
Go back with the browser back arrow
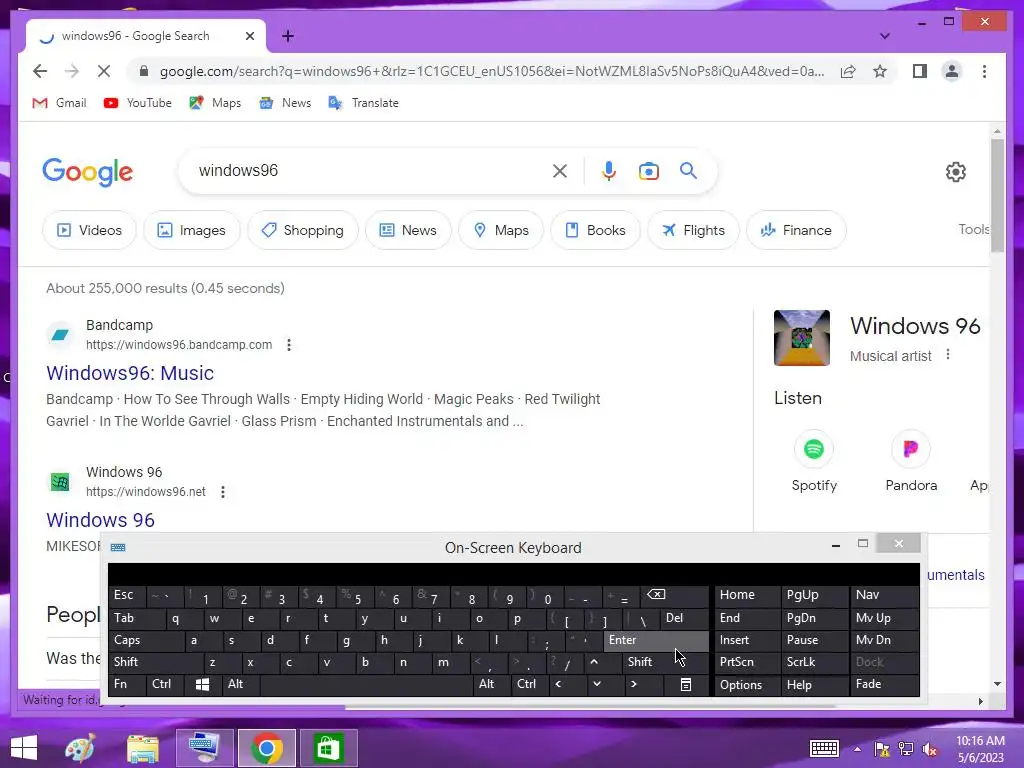40,71
